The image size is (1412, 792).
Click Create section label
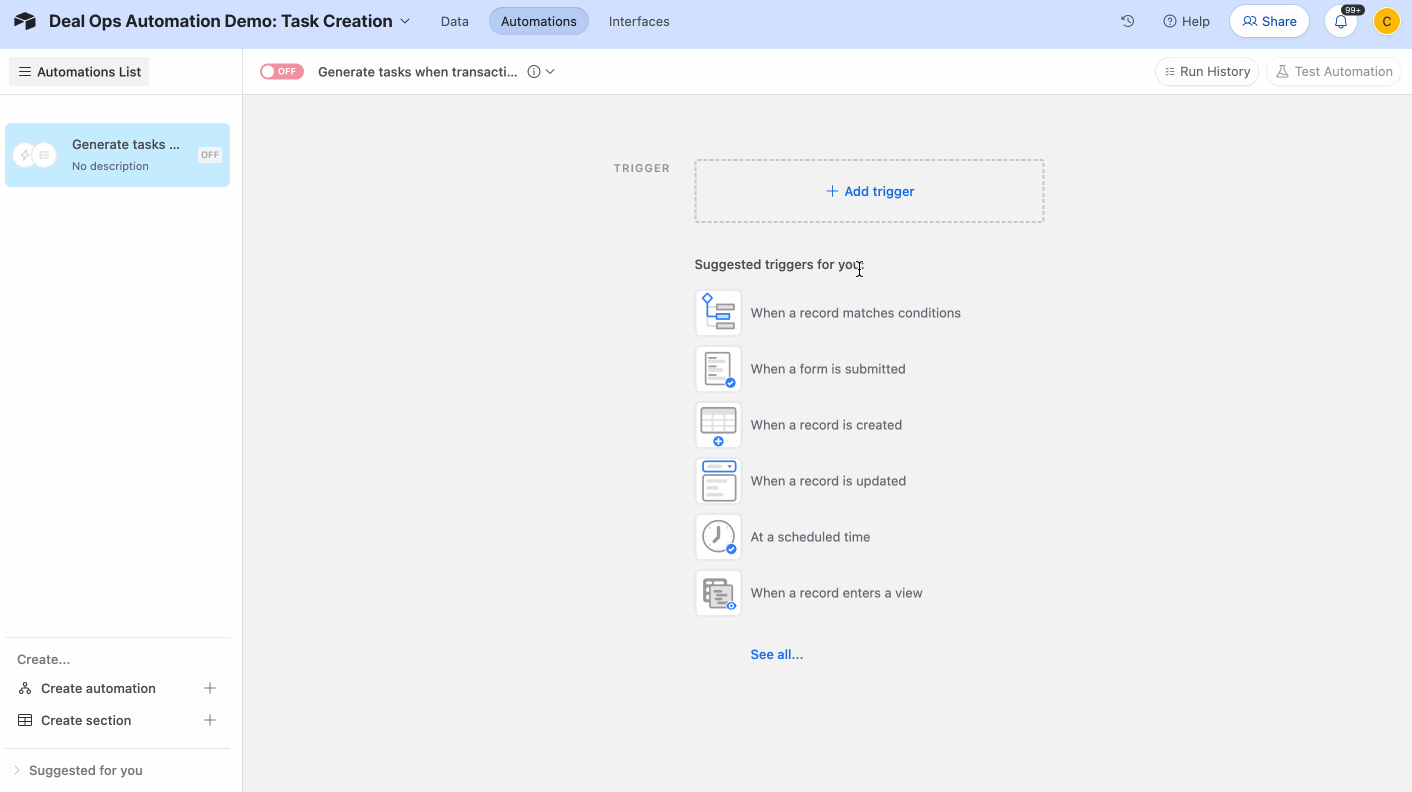[x=86, y=720]
